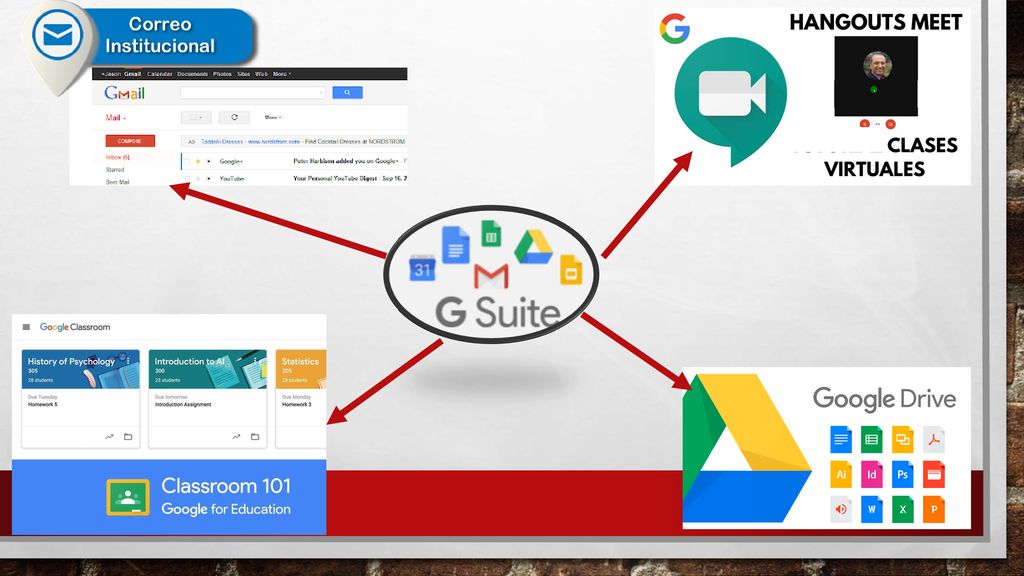Viewport: 1024px width, 576px height.
Task: Click the red video file icon in the Drive grid
Action: pyautogui.click(x=934, y=475)
